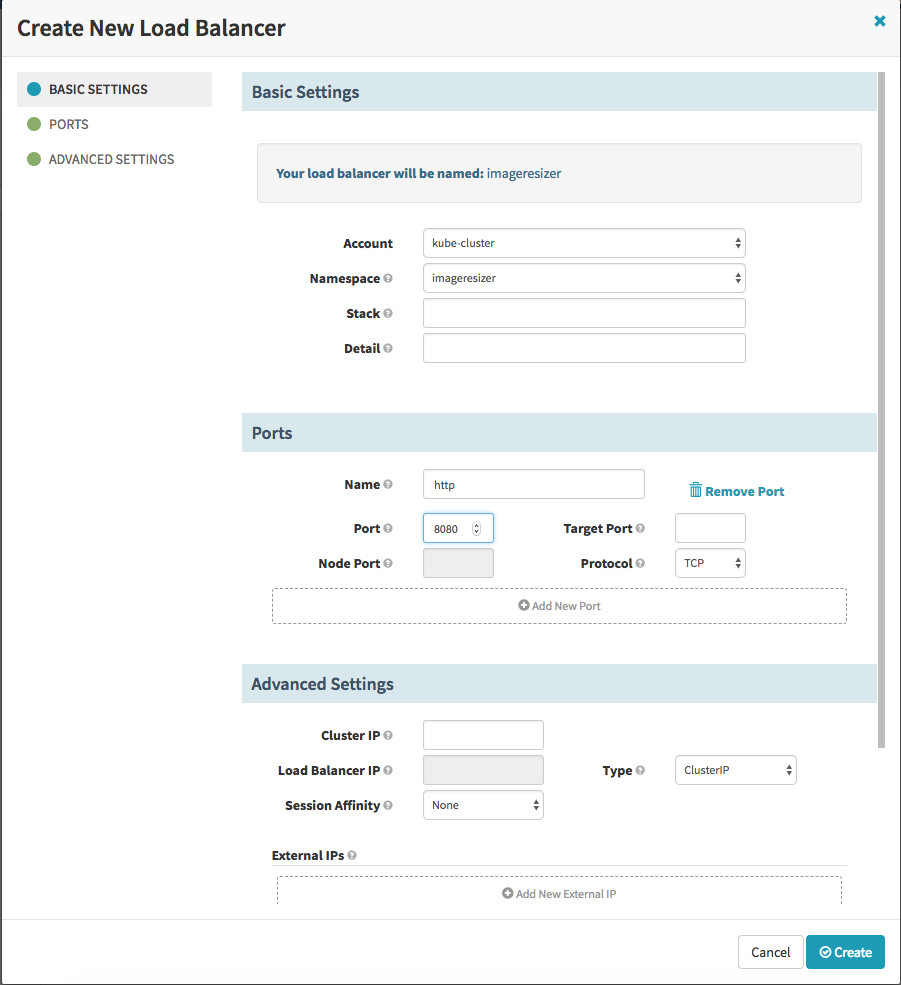Open the Namespace dropdown
The image size is (901, 985).
[x=584, y=278]
